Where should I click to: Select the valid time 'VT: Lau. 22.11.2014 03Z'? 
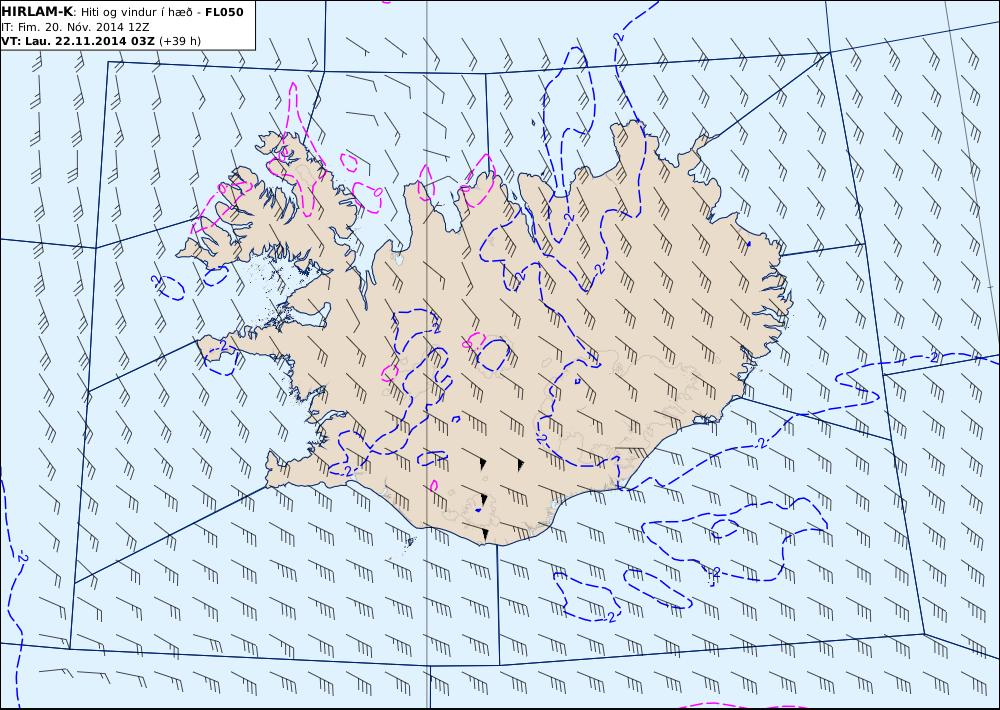[78, 41]
